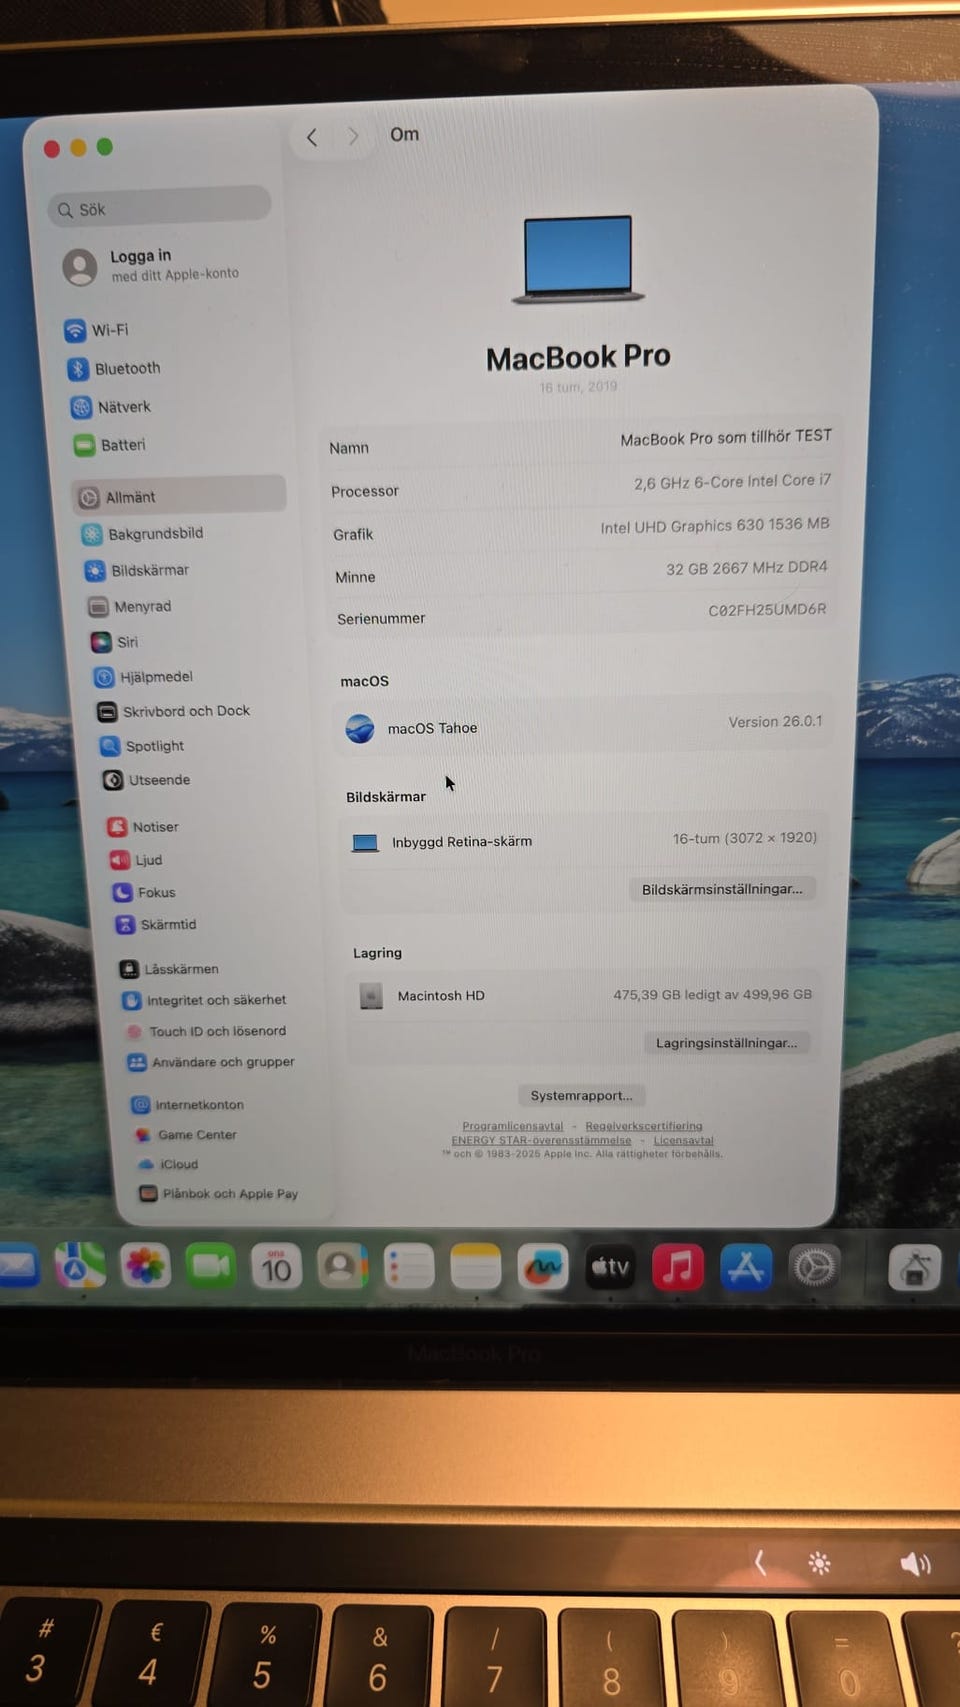This screenshot has width=960, height=1707.
Task: Open the Batteri pane
Action: click(x=110, y=445)
